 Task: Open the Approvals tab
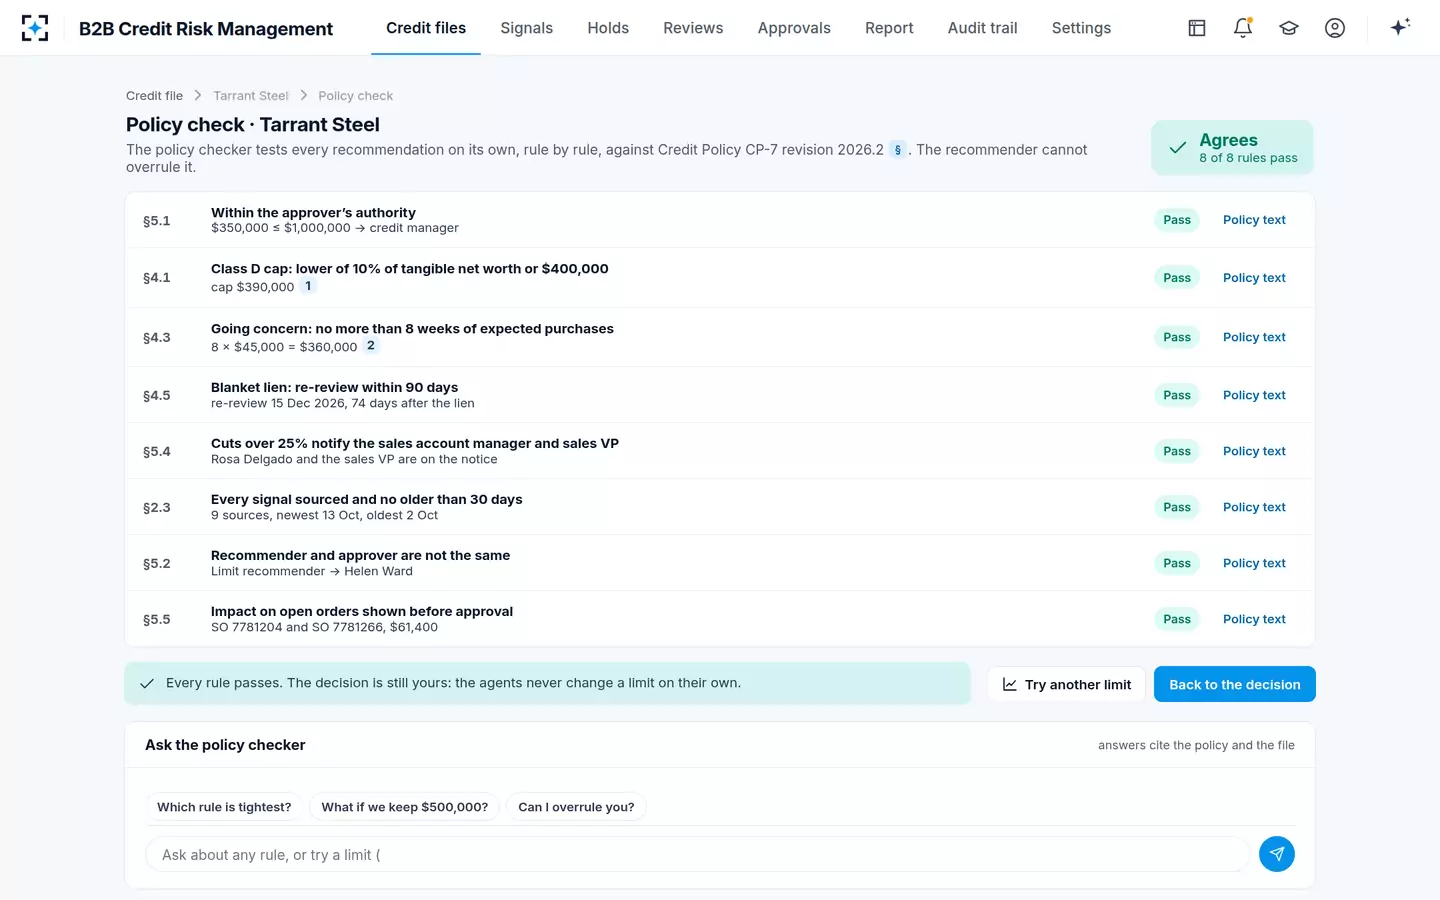point(794,28)
